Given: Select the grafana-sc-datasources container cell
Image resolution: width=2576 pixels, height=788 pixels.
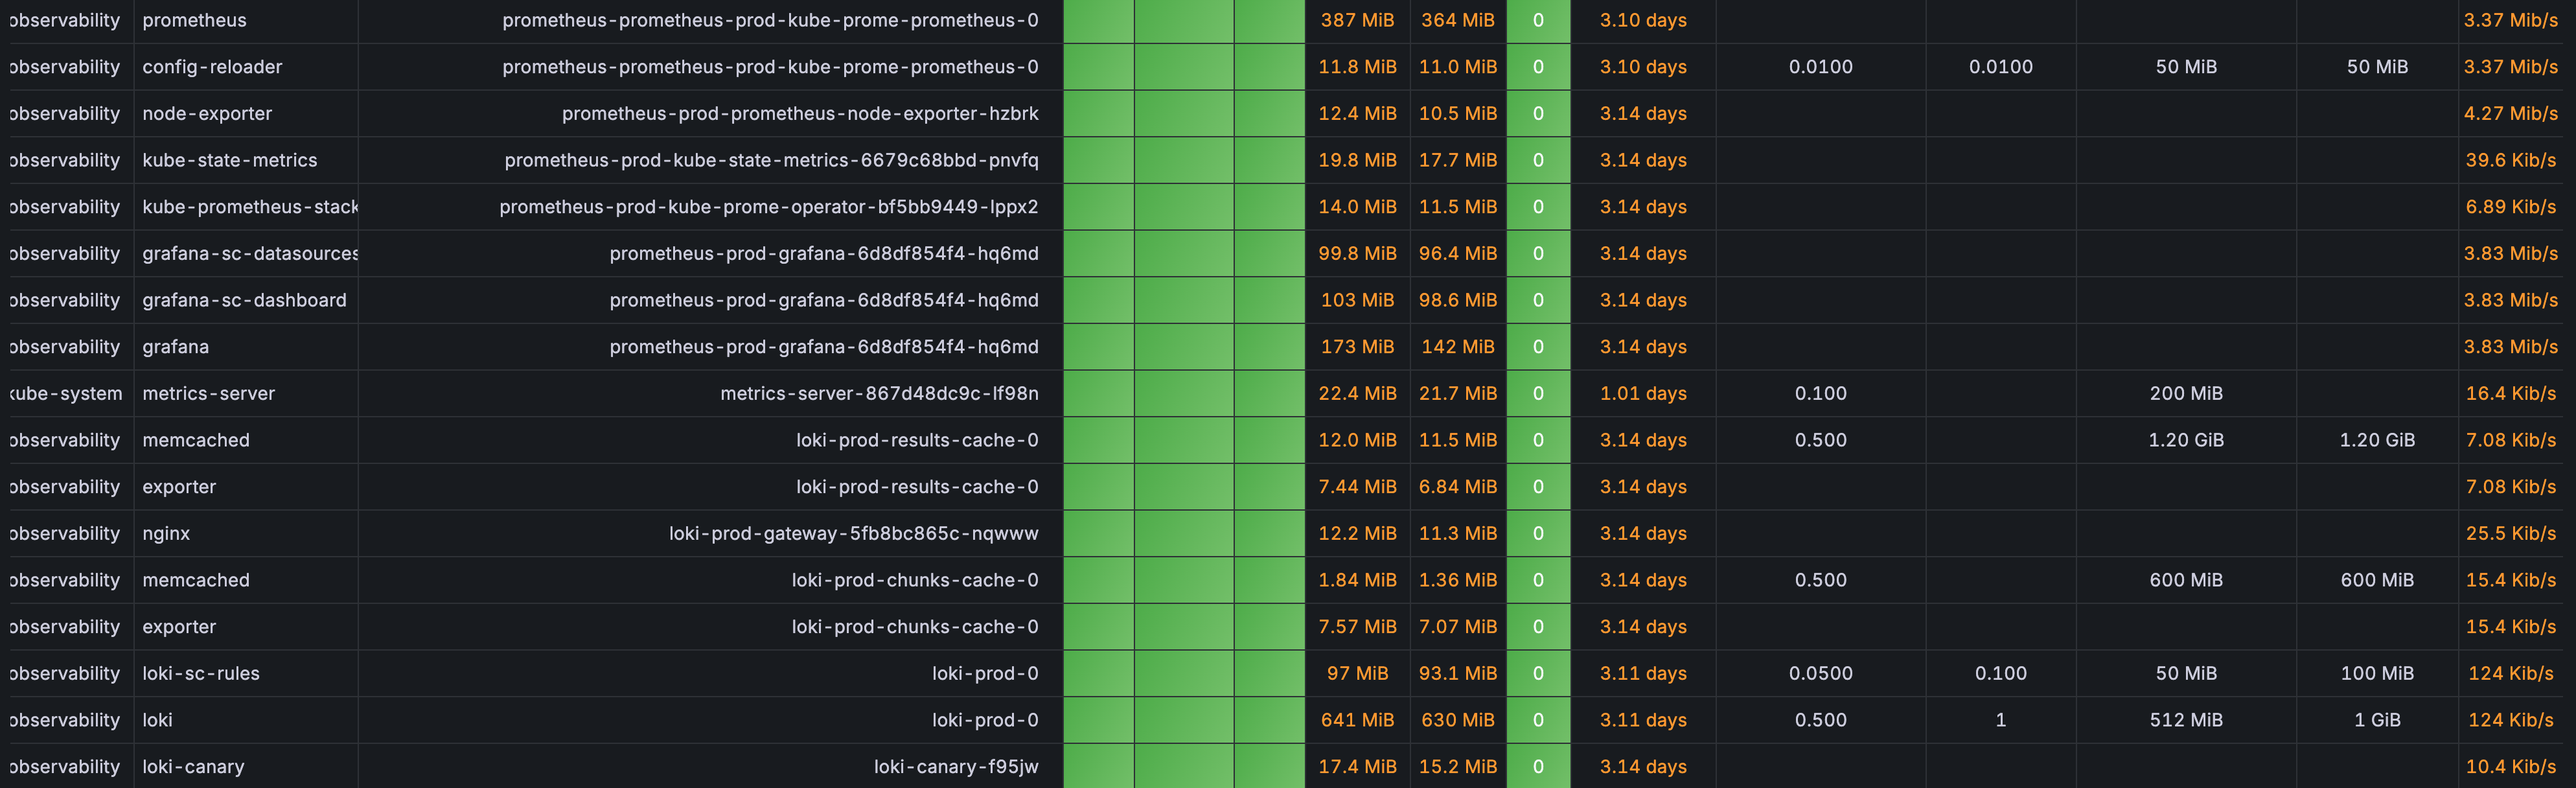Looking at the screenshot, I should click(249, 254).
